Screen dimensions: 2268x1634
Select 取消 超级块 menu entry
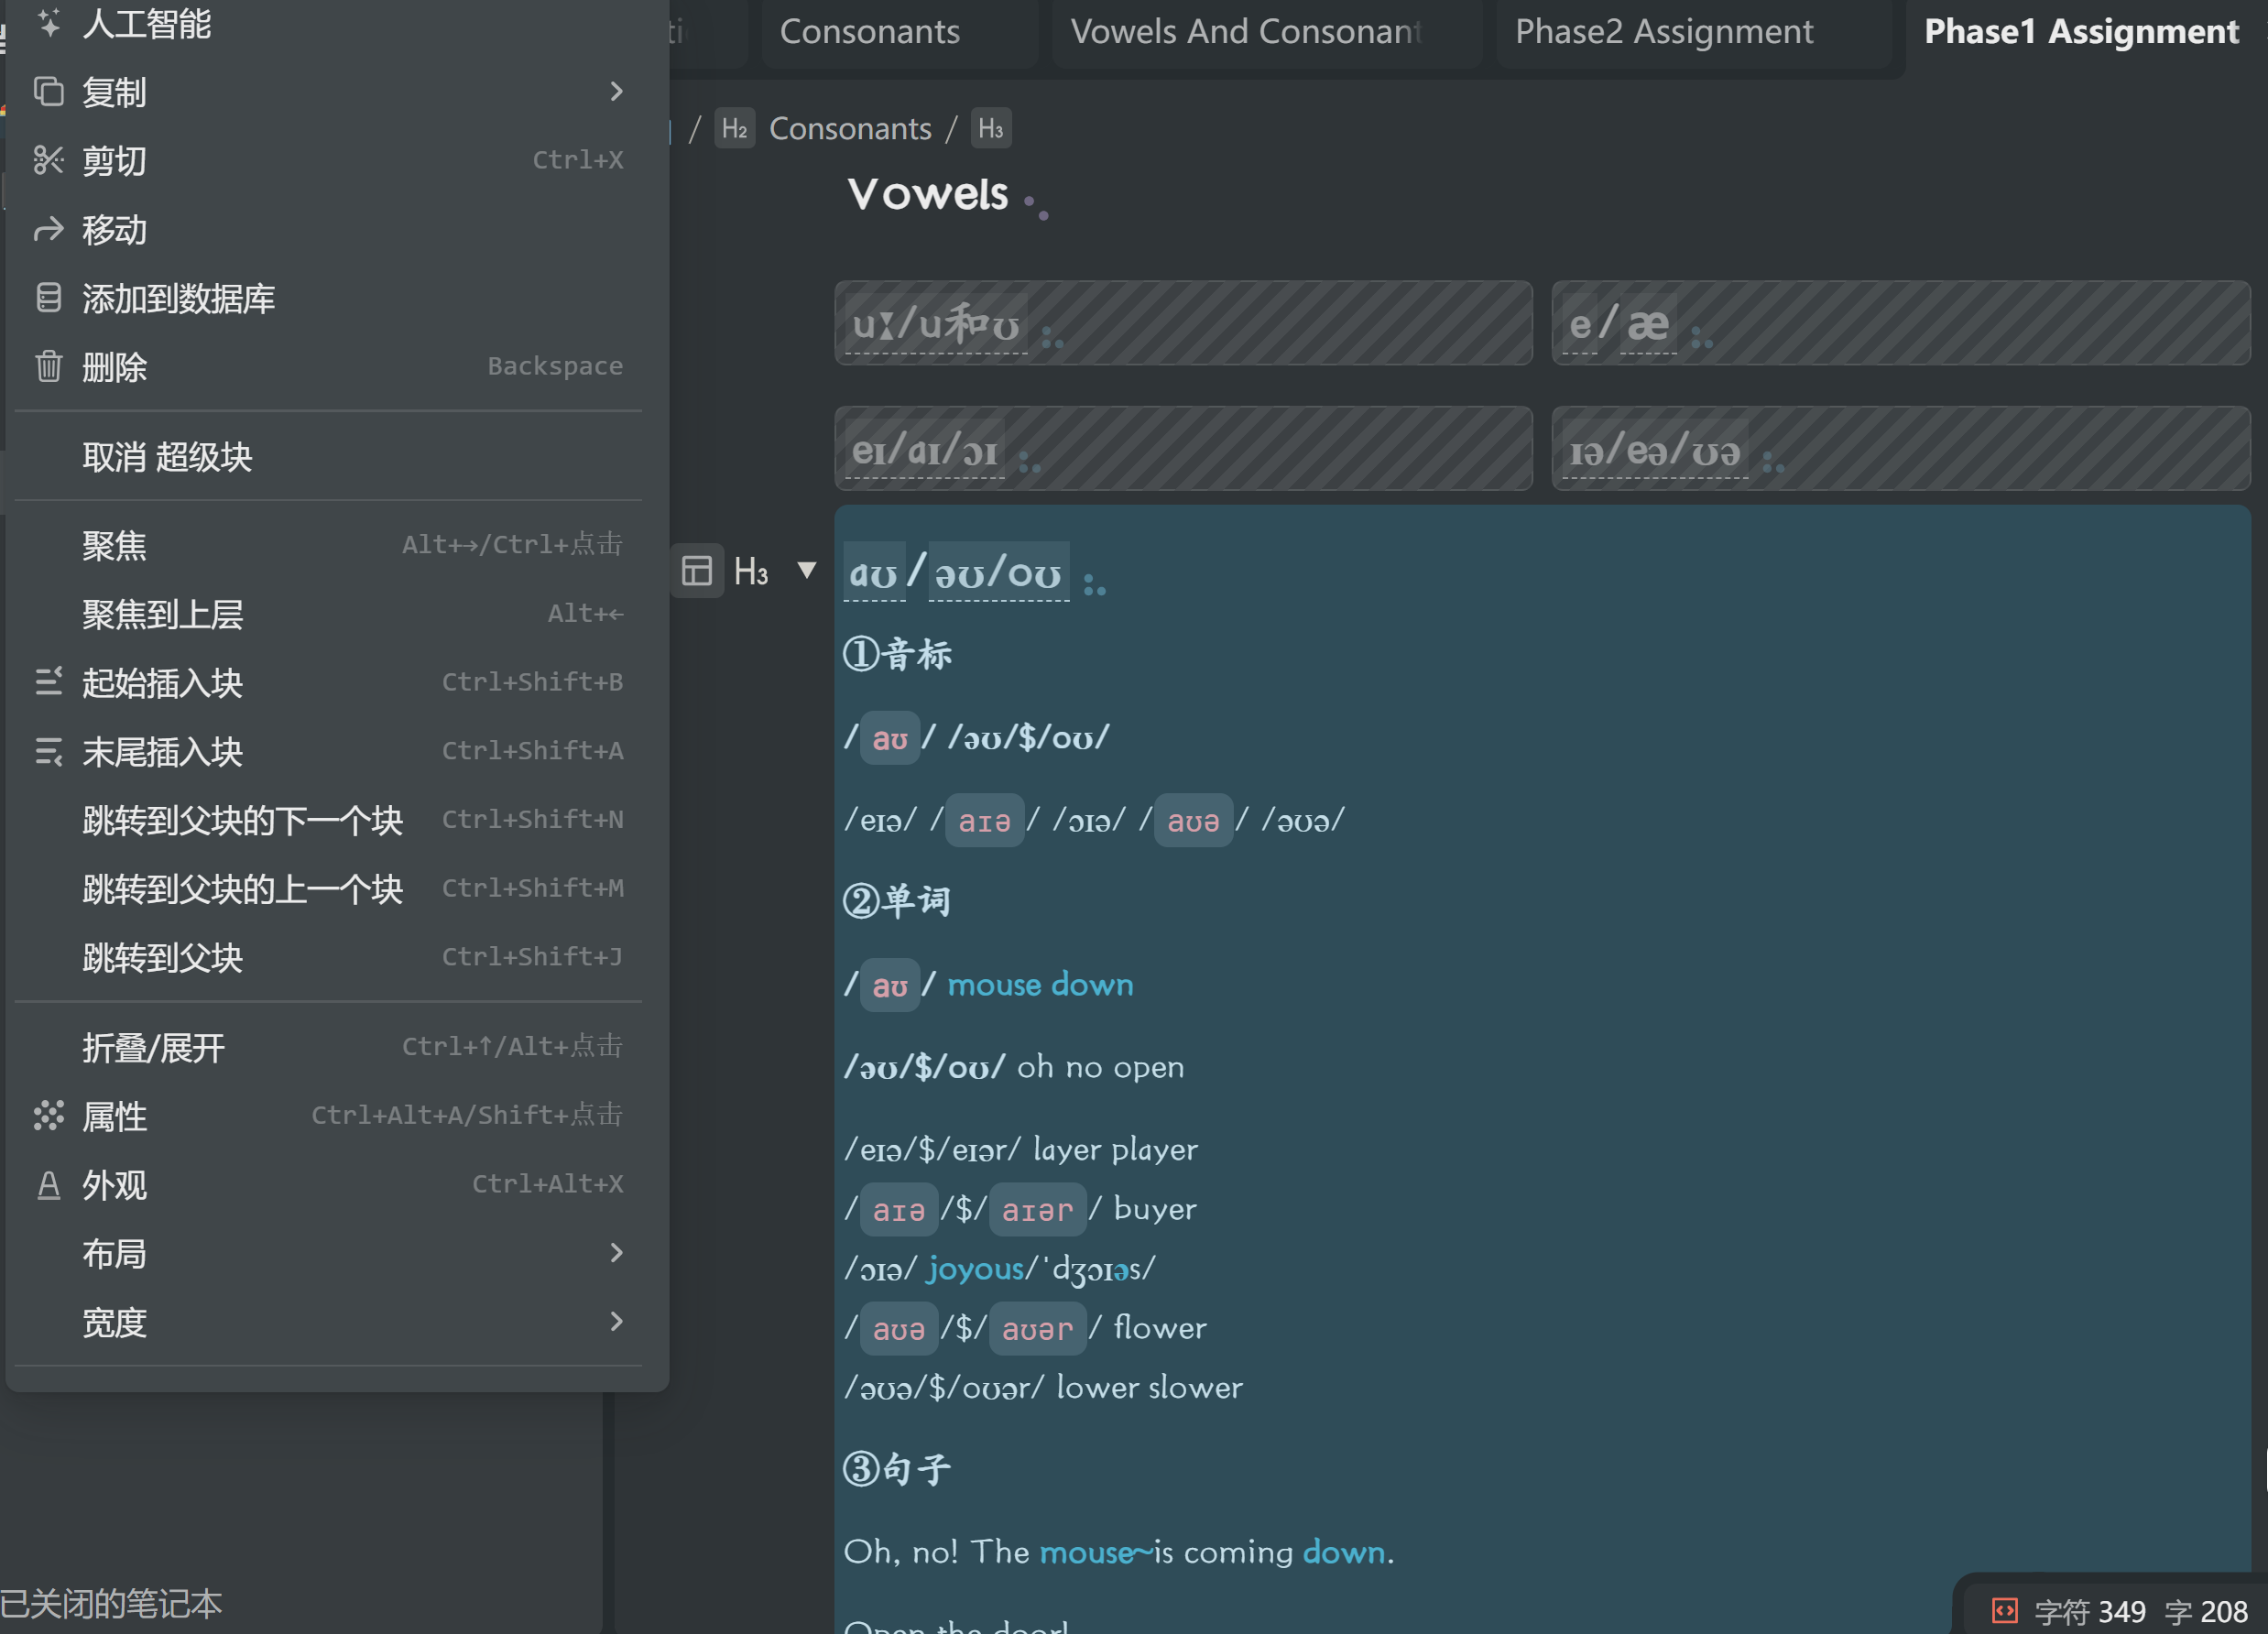tap(167, 457)
